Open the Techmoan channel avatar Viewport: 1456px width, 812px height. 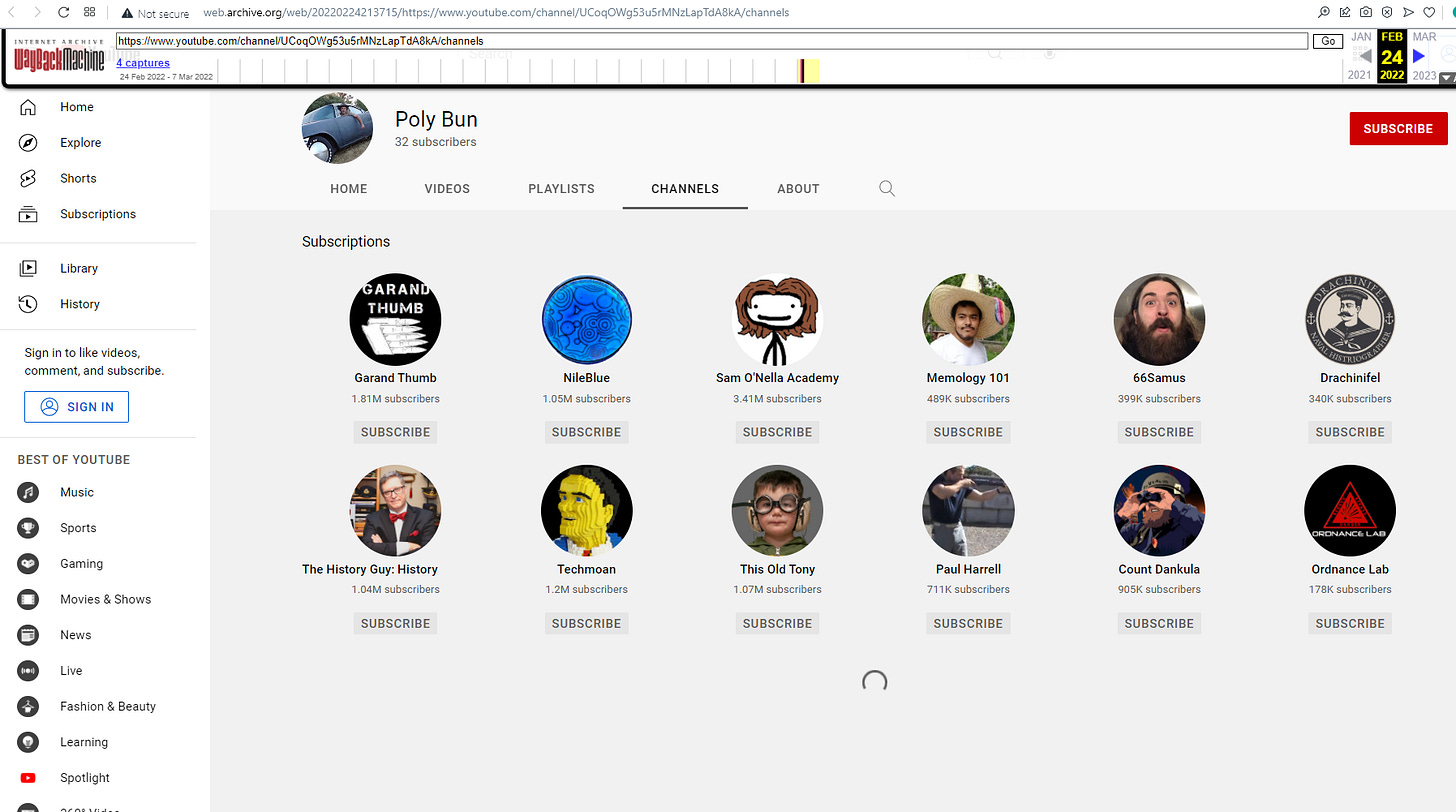[x=586, y=511]
